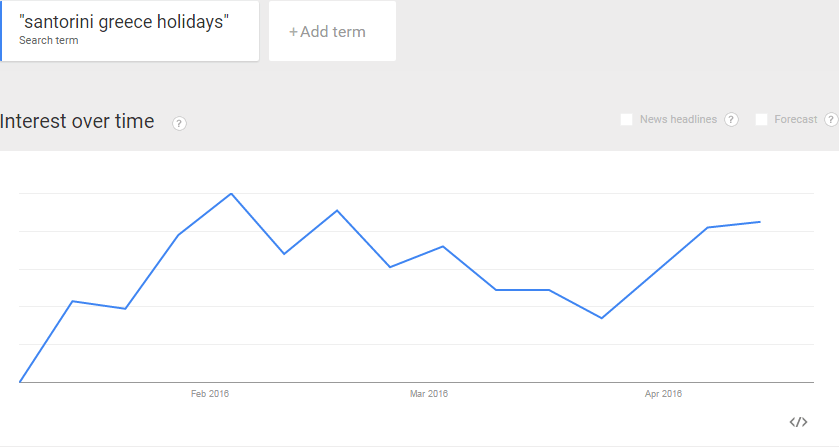This screenshot has height=447, width=839.
Task: Open help icon next to News headlines
Action: (731, 120)
